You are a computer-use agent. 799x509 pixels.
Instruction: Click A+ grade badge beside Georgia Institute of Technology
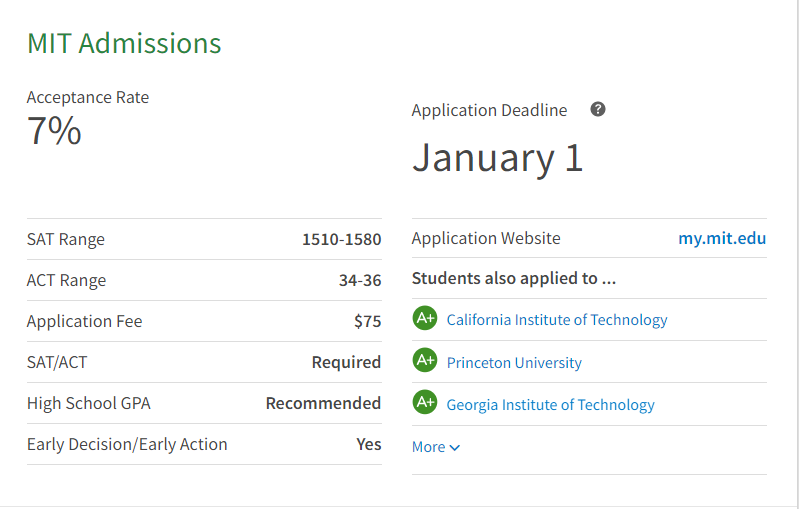click(425, 403)
